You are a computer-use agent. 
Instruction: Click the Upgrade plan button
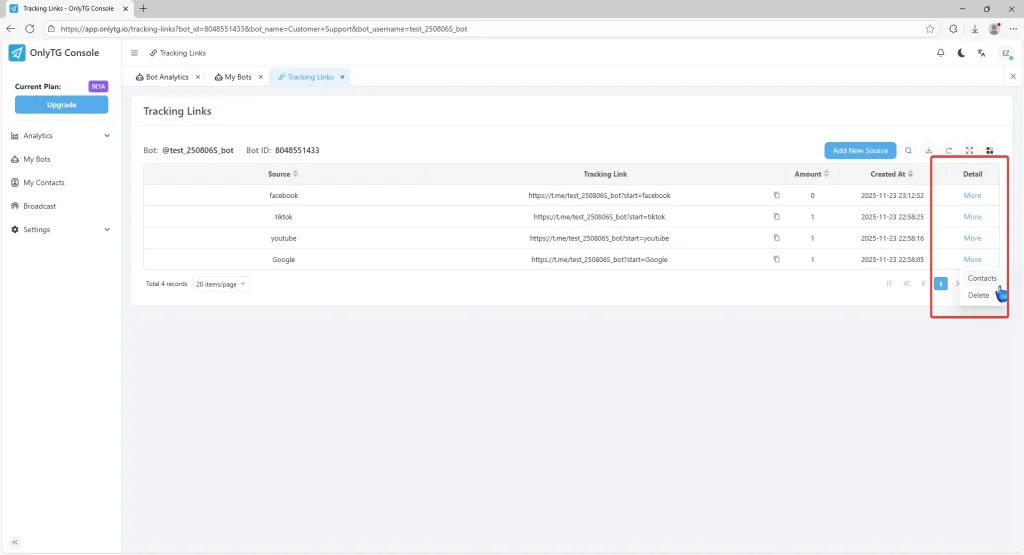pyautogui.click(x=61, y=105)
